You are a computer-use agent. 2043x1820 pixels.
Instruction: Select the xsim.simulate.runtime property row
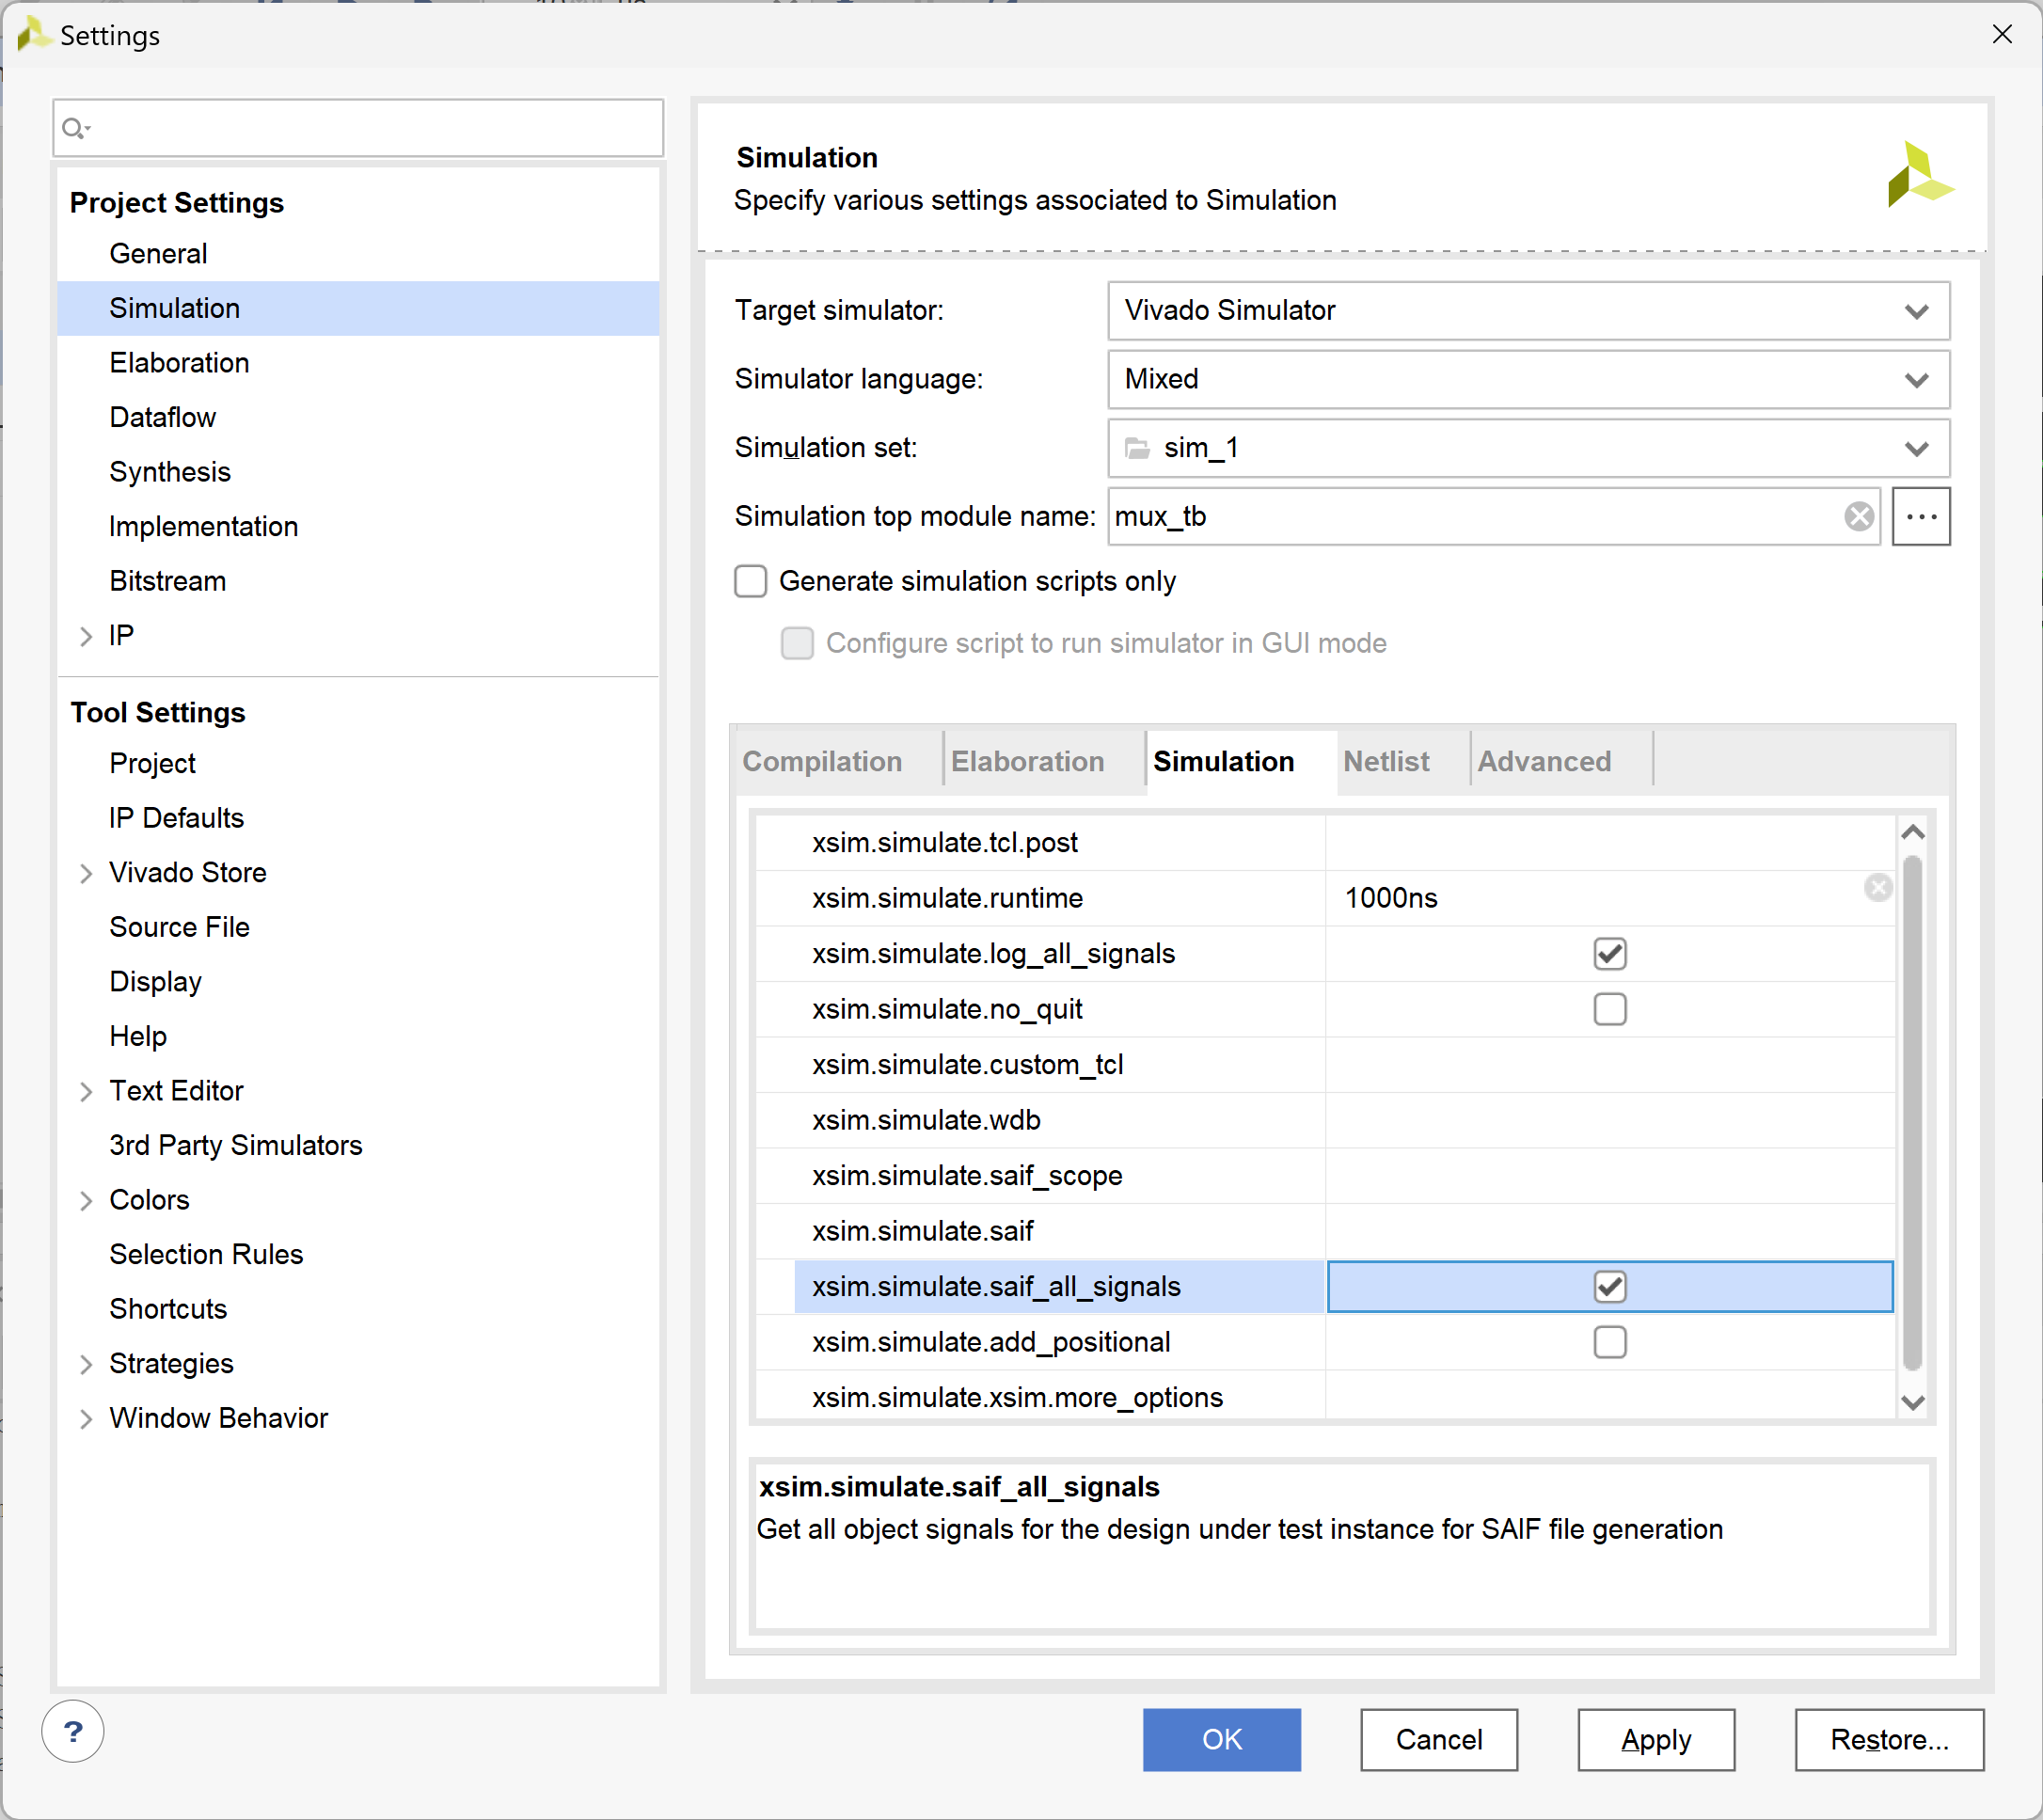[x=1324, y=898]
